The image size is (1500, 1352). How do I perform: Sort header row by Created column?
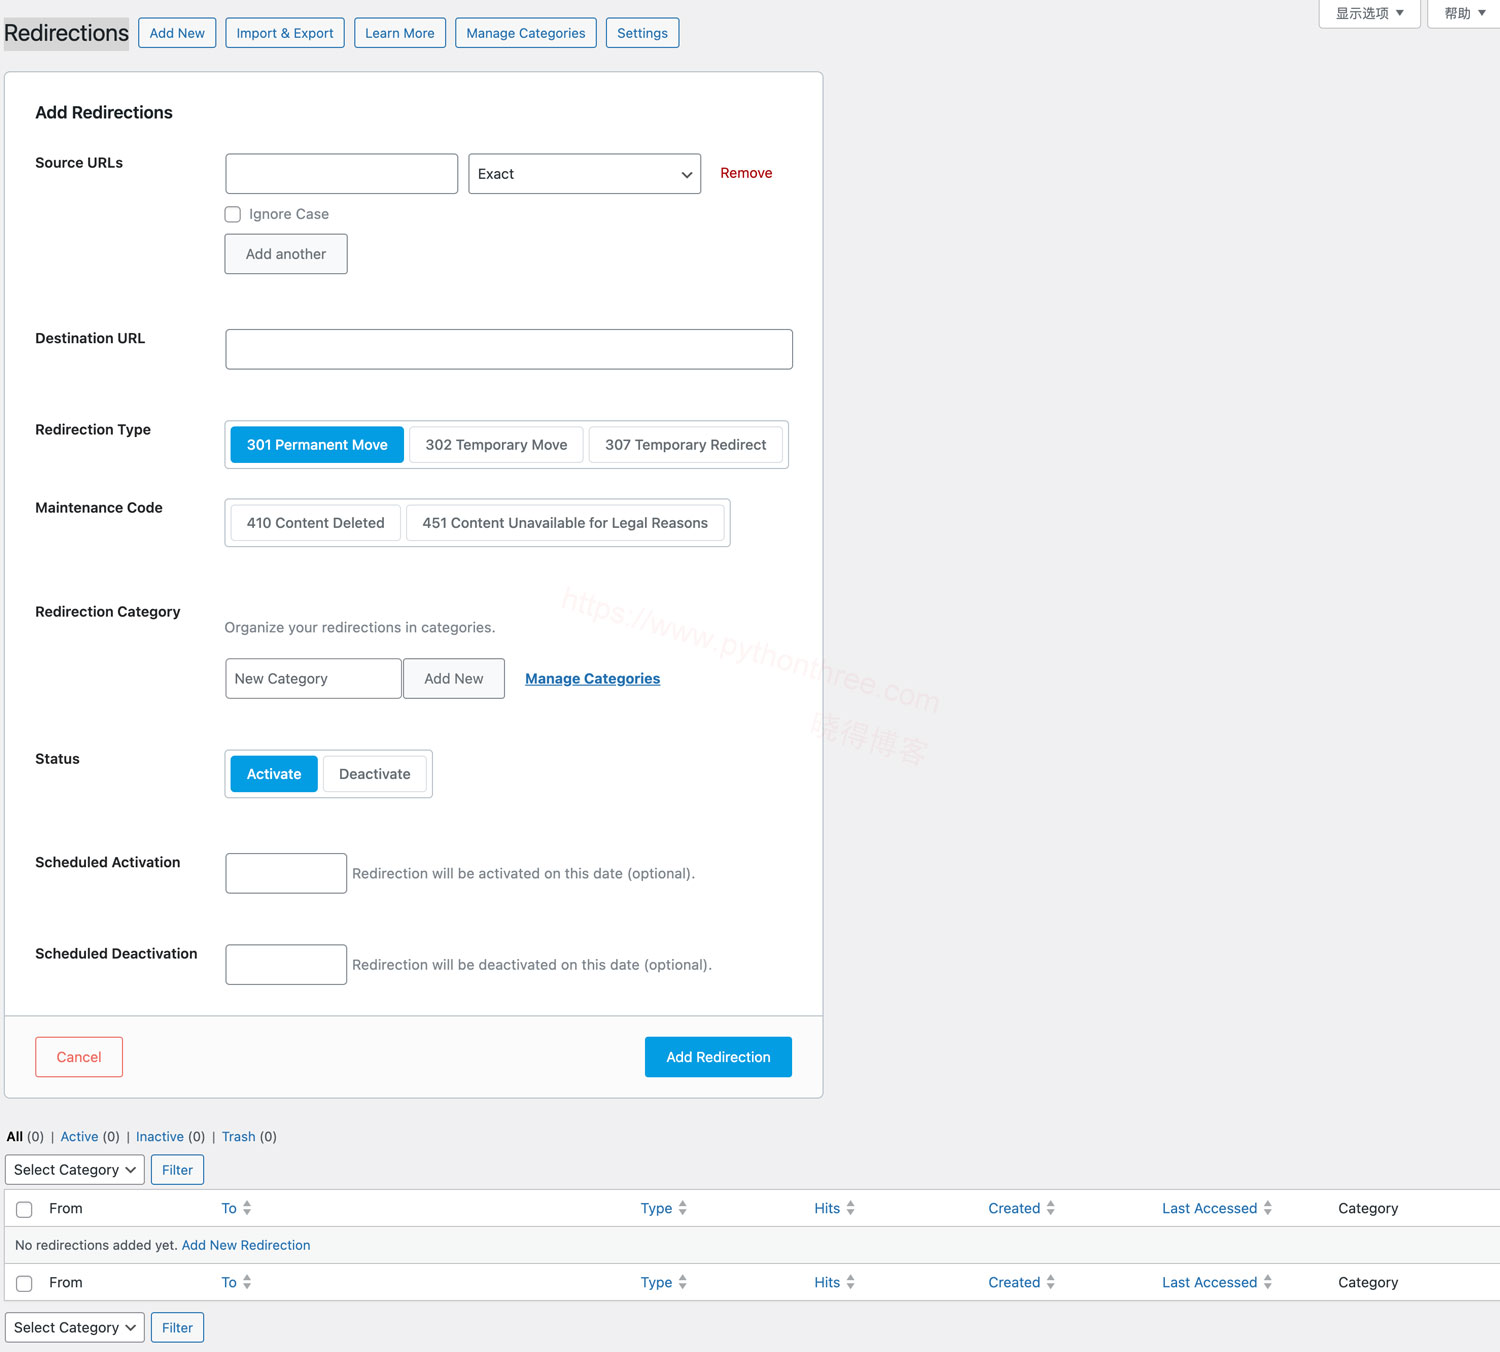click(1014, 1208)
